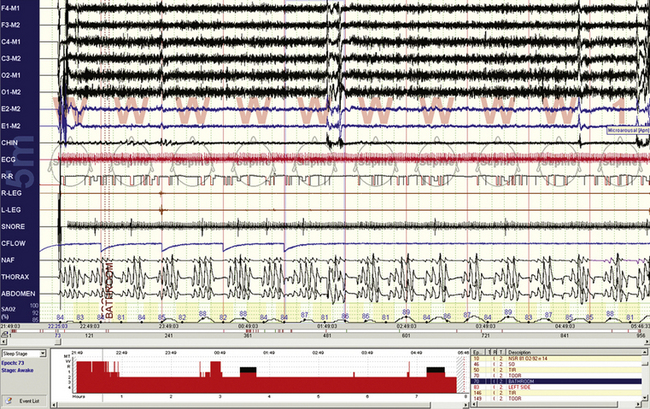Image resolution: width=650 pixels, height=409 pixels.
Task: Select the CHIN channel label
Action: click(x=13, y=143)
